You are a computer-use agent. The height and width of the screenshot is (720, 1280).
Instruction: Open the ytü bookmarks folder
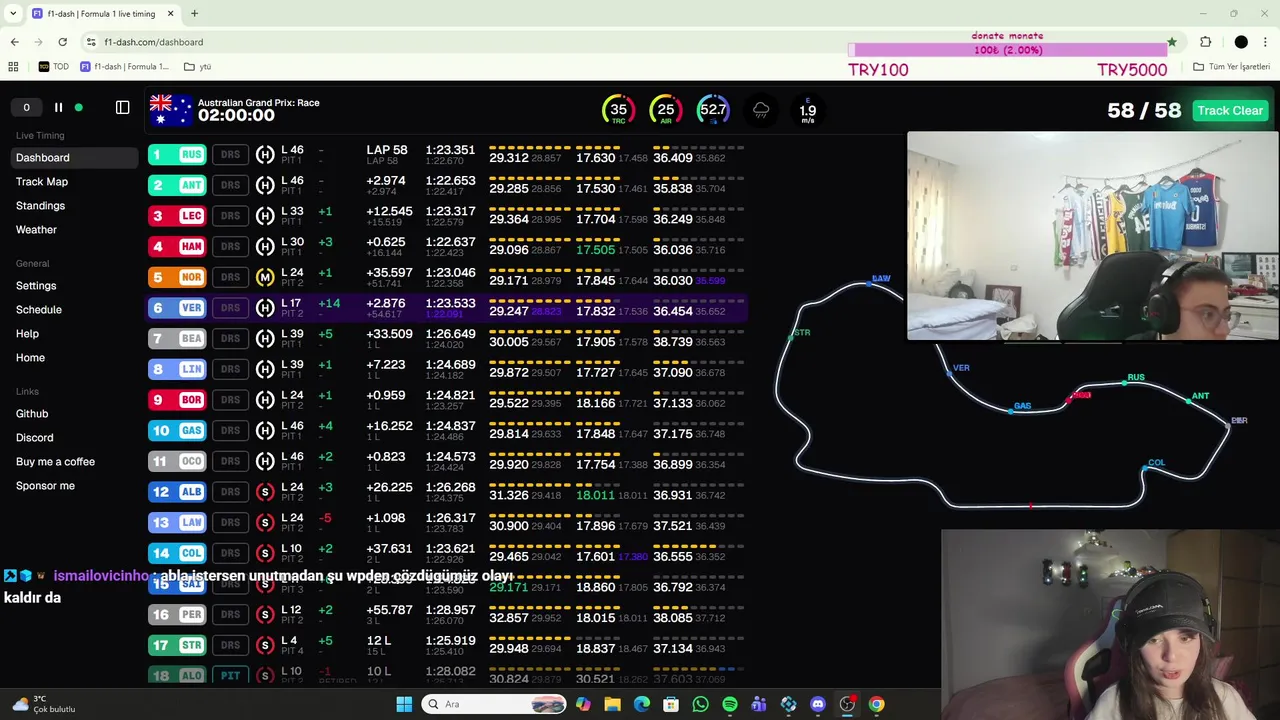[x=197, y=67]
